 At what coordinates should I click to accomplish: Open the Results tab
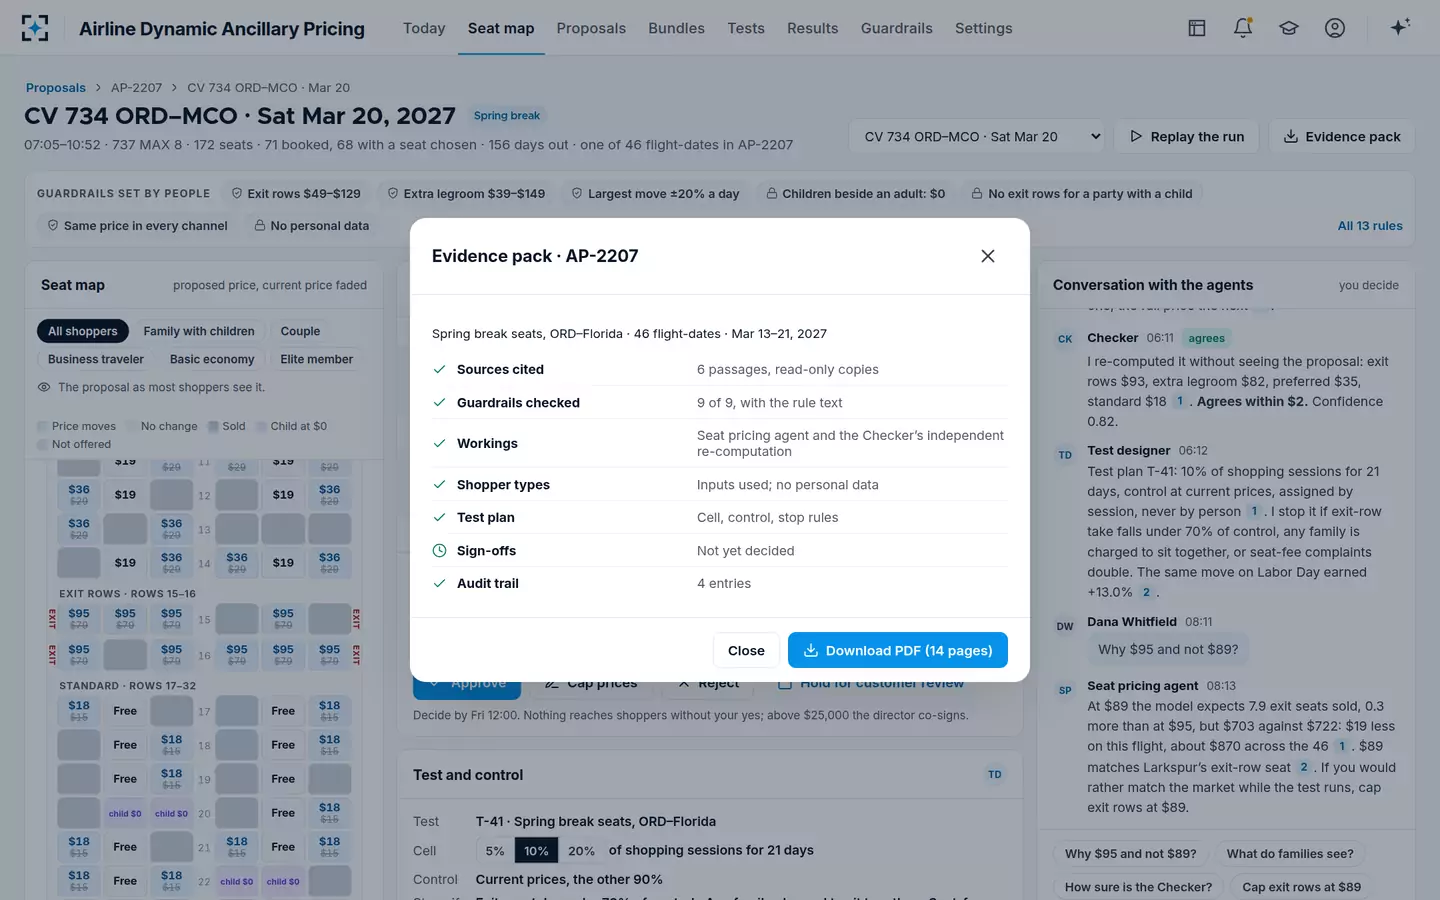click(813, 28)
